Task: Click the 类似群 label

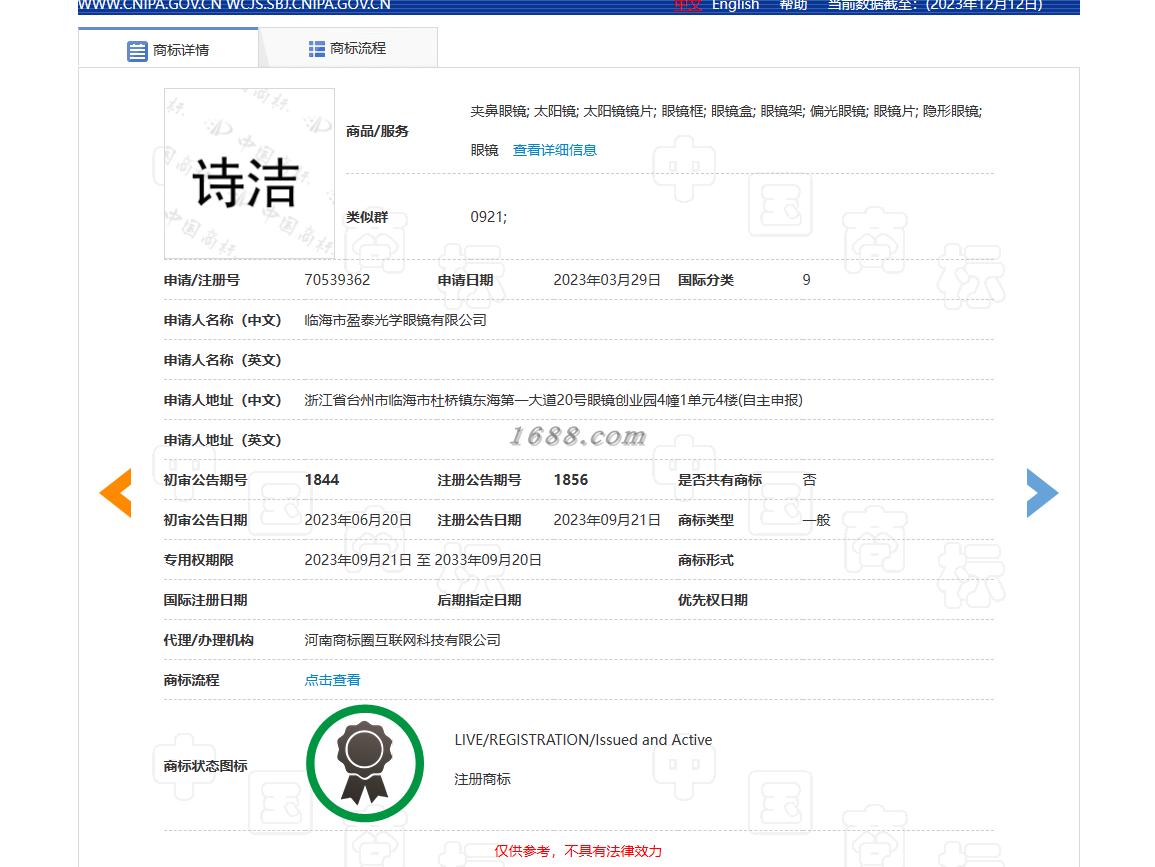Action: click(x=367, y=217)
